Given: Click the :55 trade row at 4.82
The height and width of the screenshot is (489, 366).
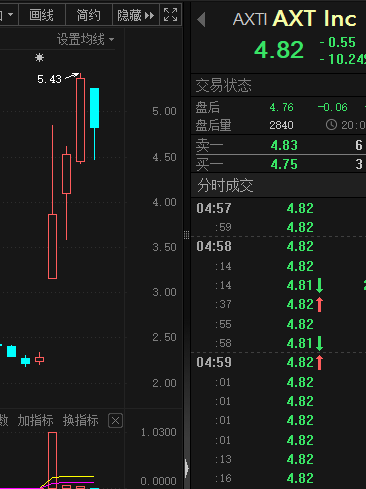Looking at the screenshot, I should 279,324.
